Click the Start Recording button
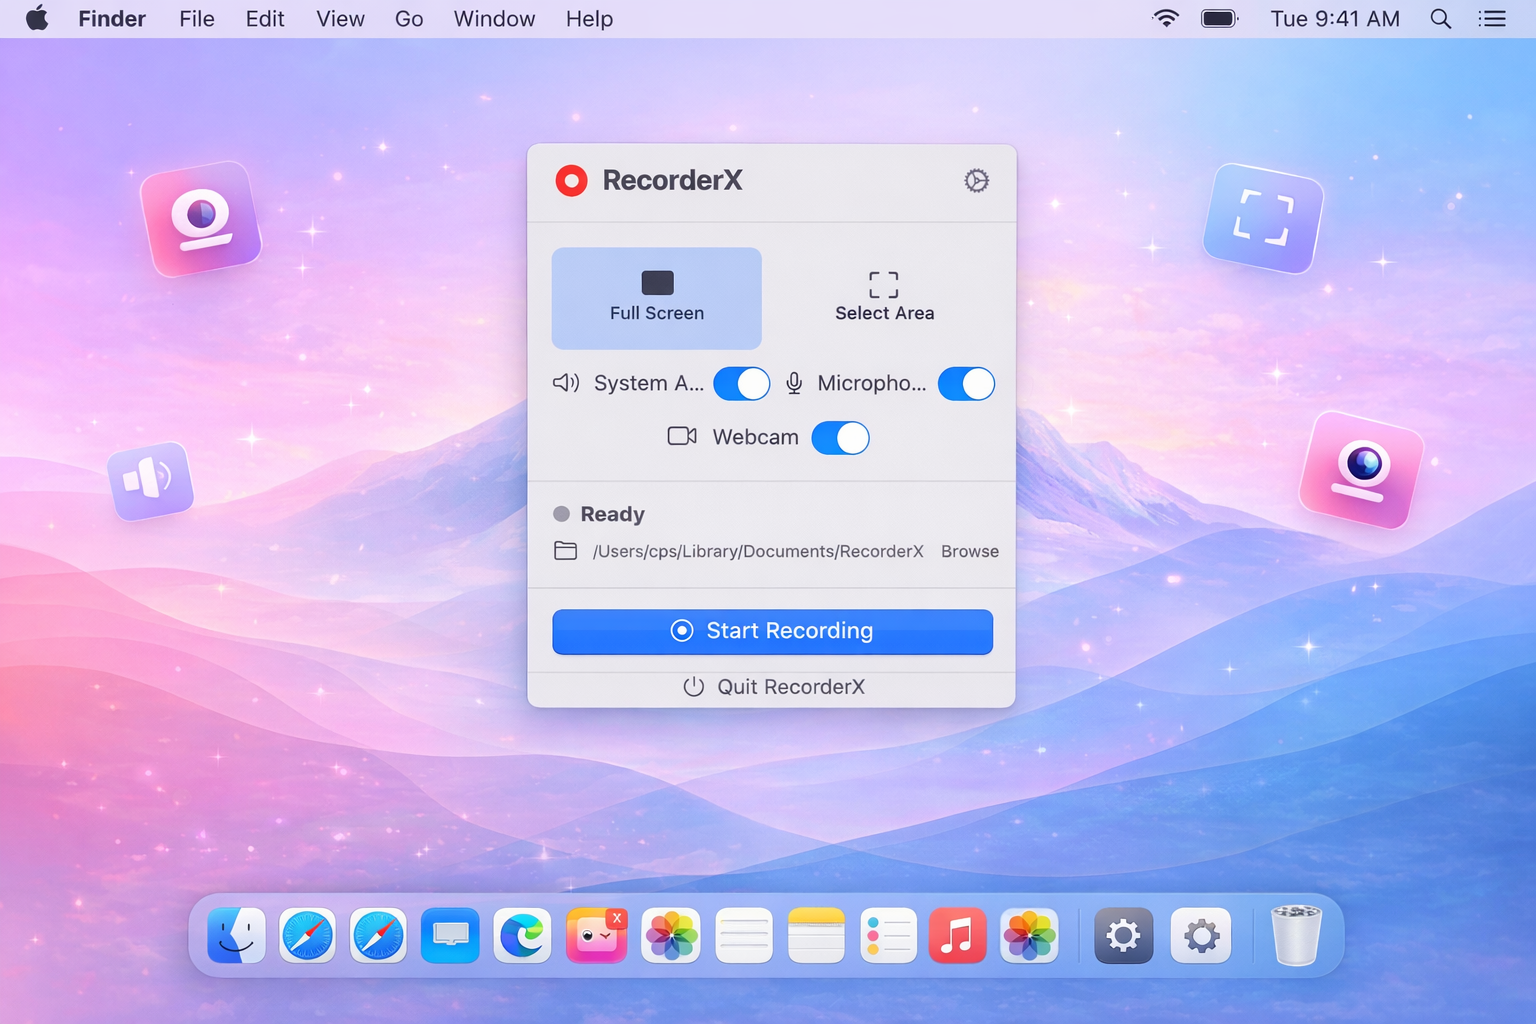 tap(772, 631)
